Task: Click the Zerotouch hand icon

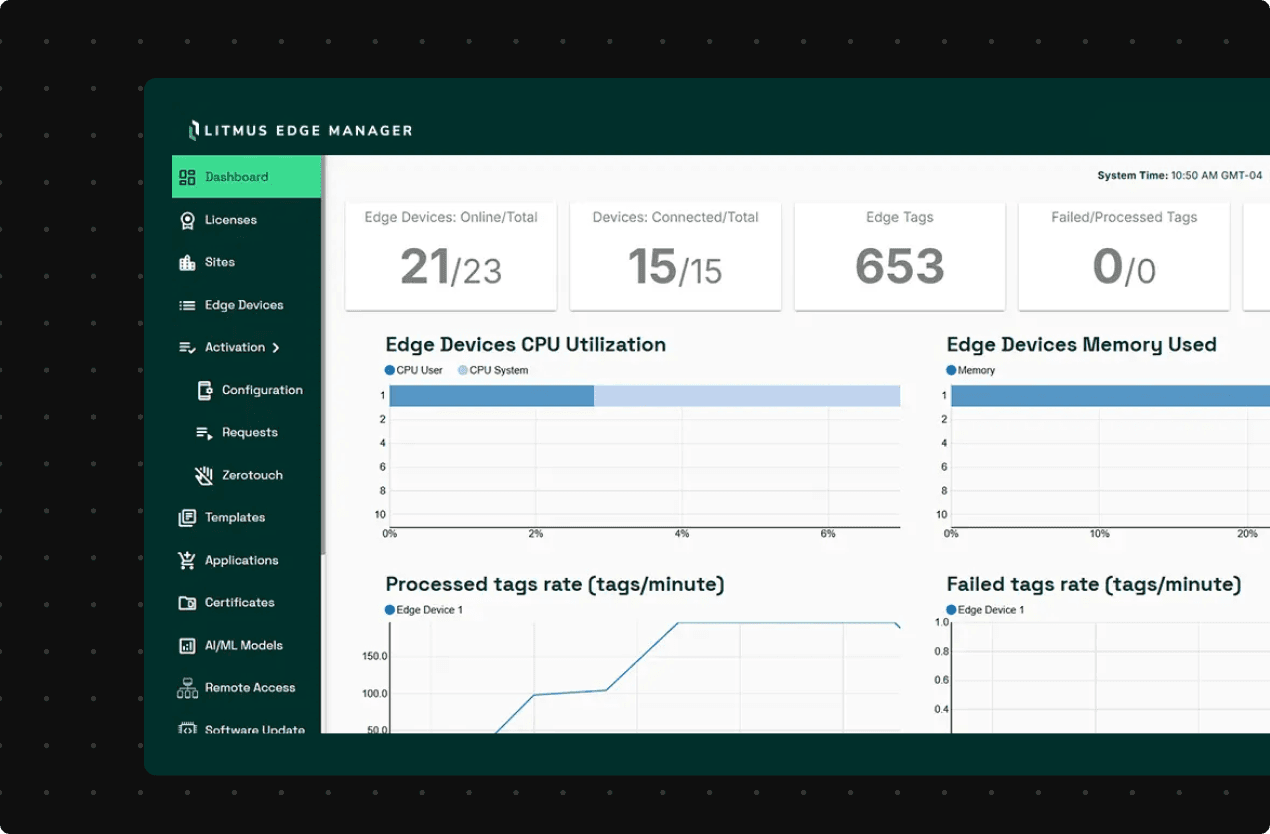Action: pyautogui.click(x=204, y=475)
